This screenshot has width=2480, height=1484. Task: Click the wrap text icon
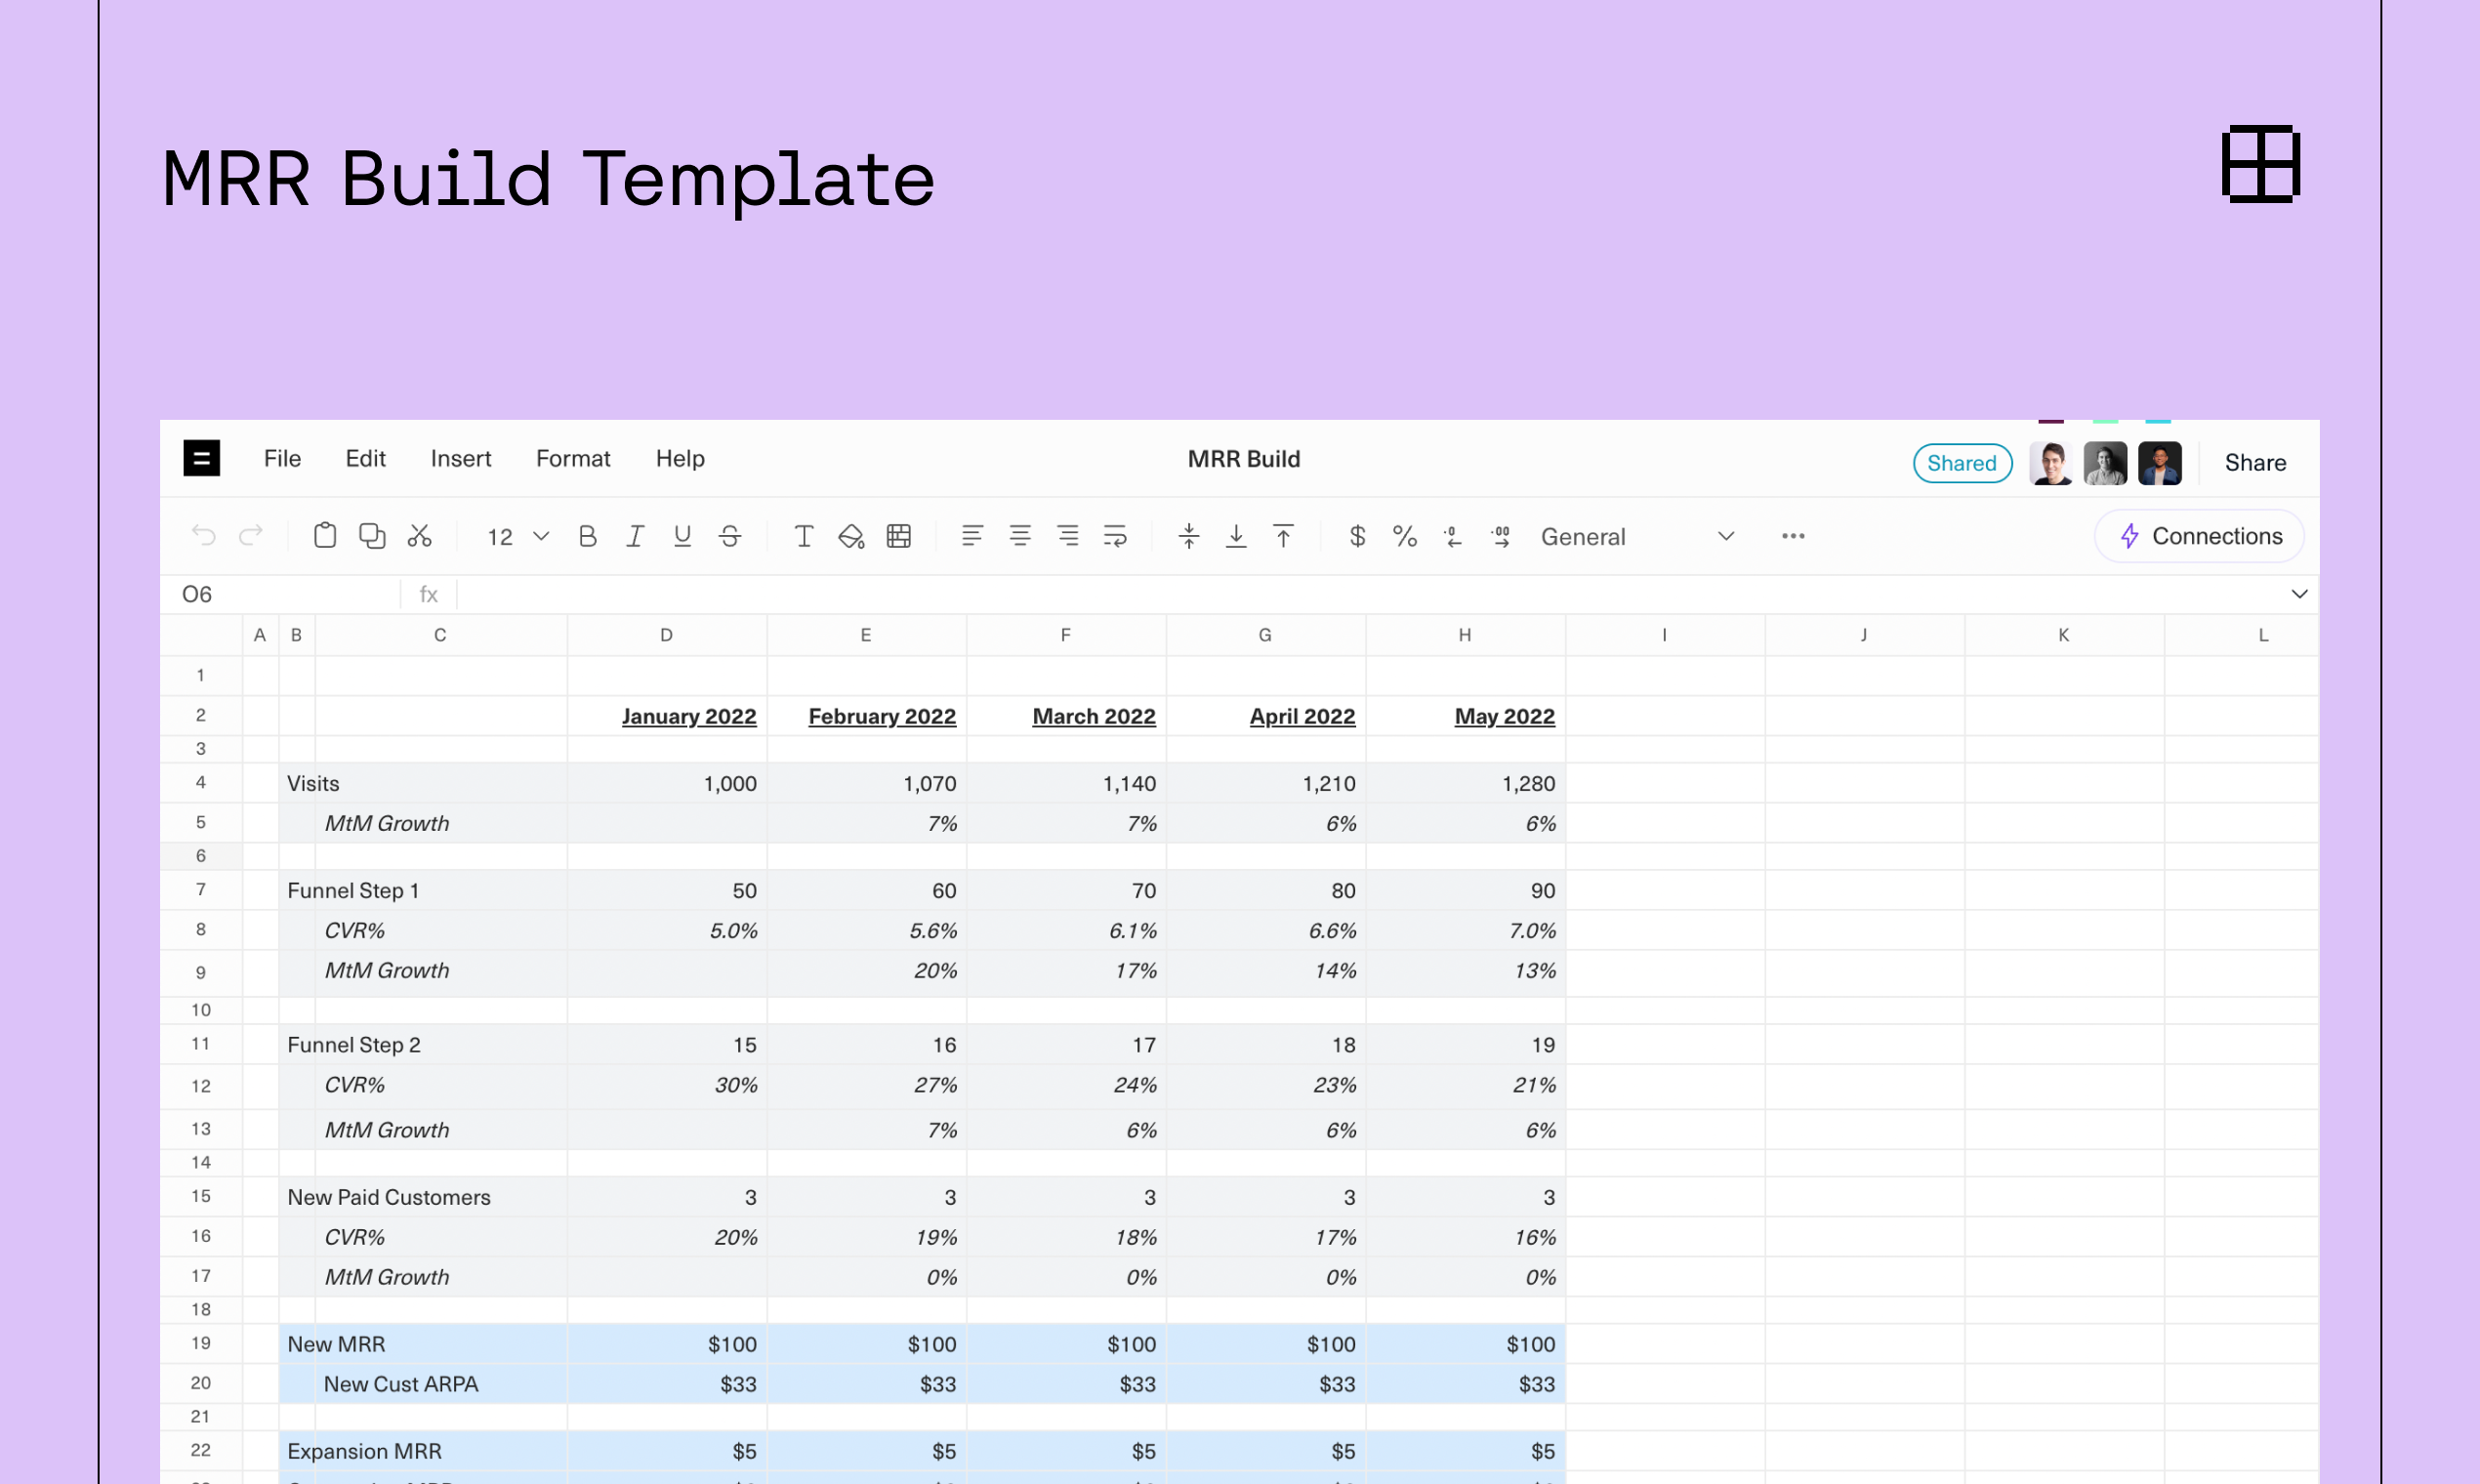1115,536
